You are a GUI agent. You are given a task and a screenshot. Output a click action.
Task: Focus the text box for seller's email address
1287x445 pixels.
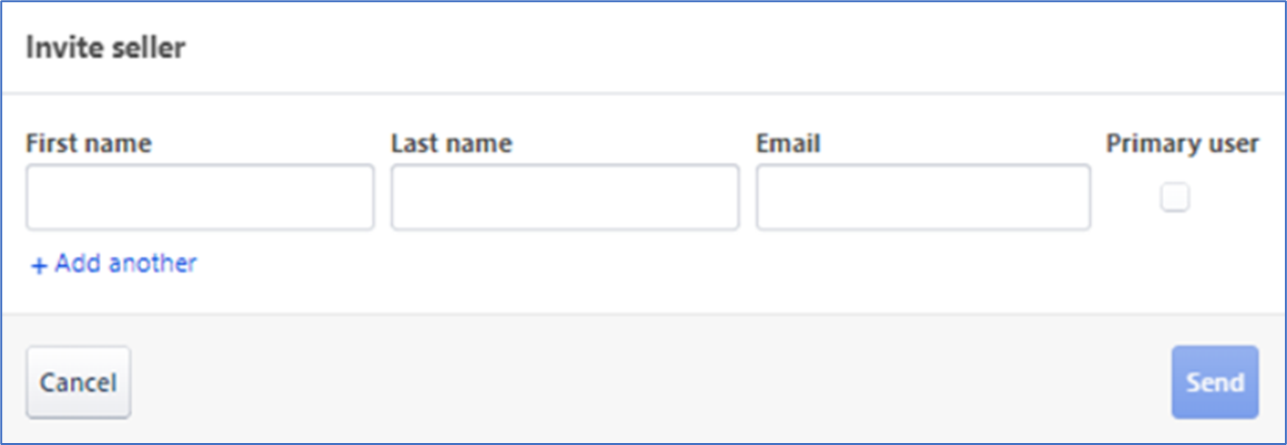coord(923,198)
